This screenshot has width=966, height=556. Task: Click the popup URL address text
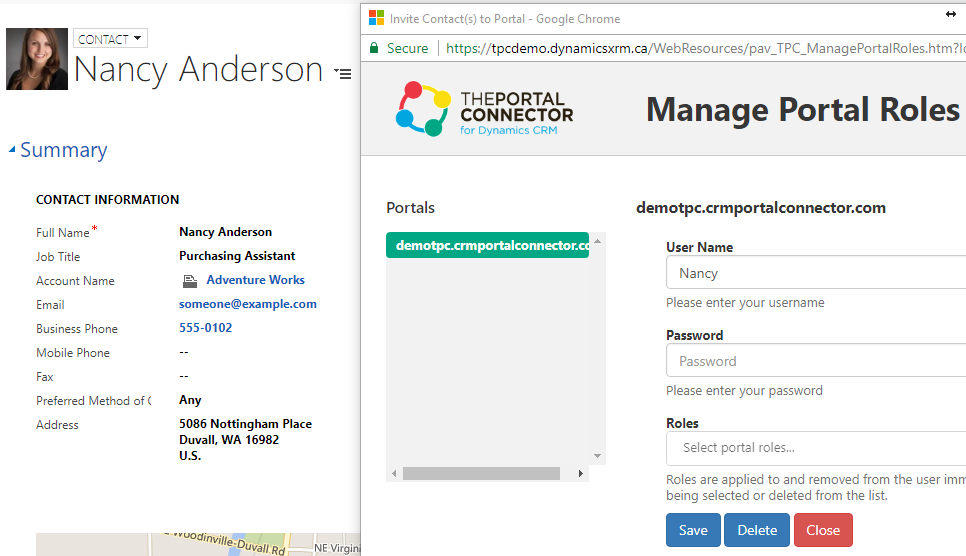[705, 48]
